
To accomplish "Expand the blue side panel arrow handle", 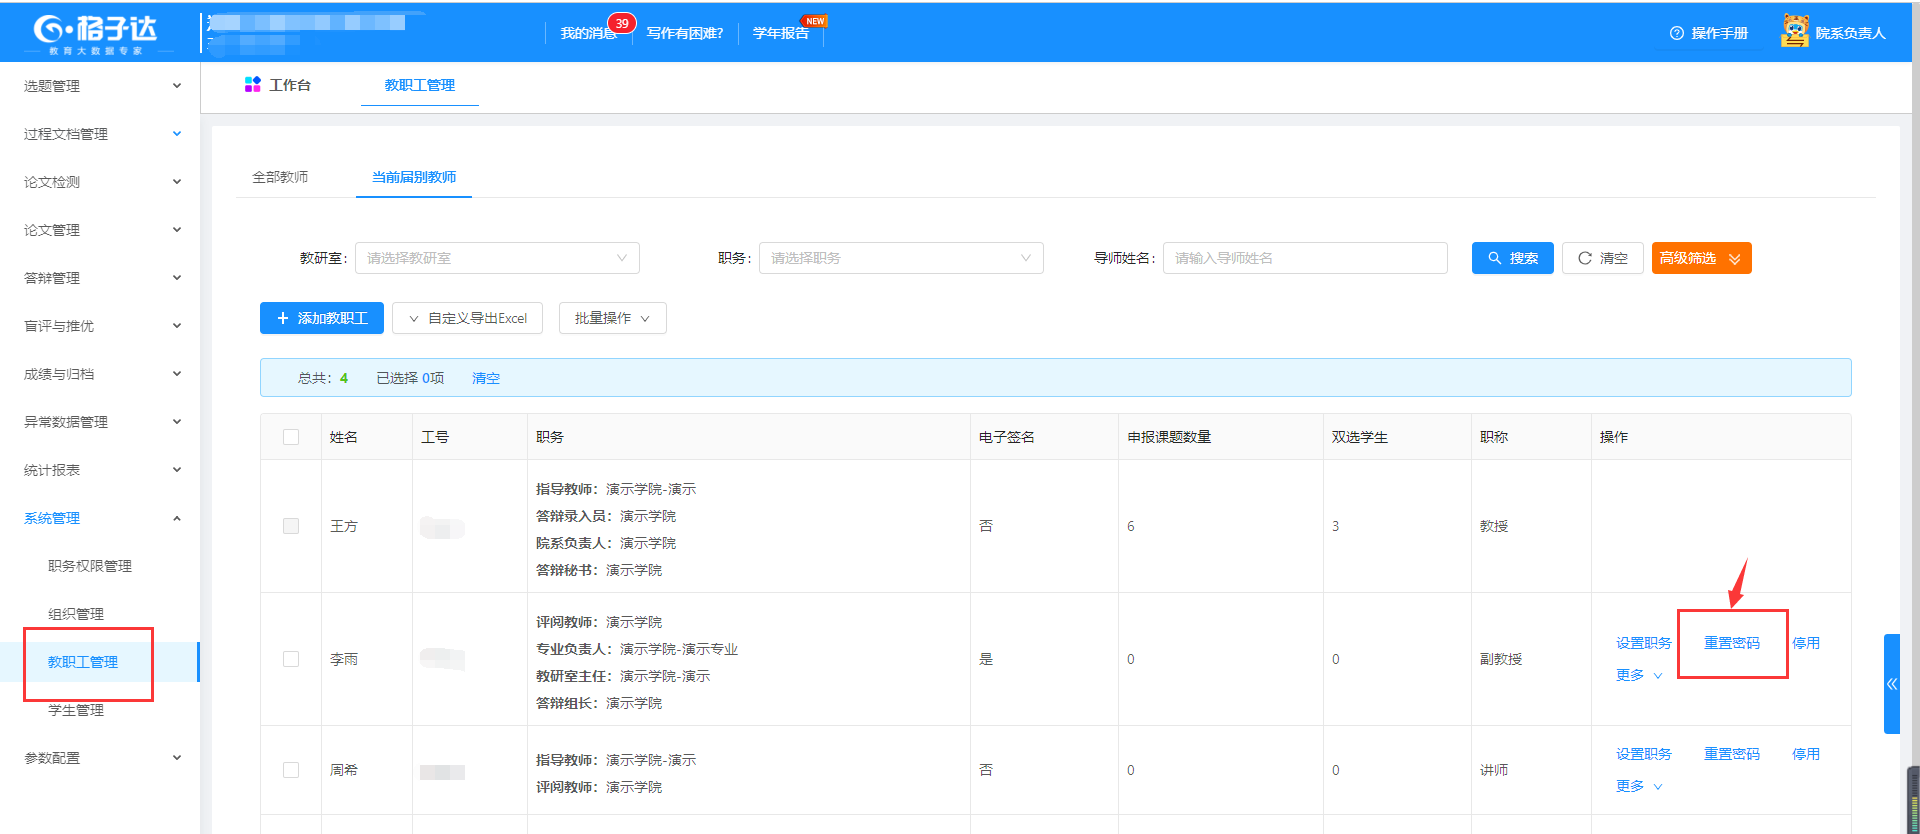I will pyautogui.click(x=1891, y=684).
